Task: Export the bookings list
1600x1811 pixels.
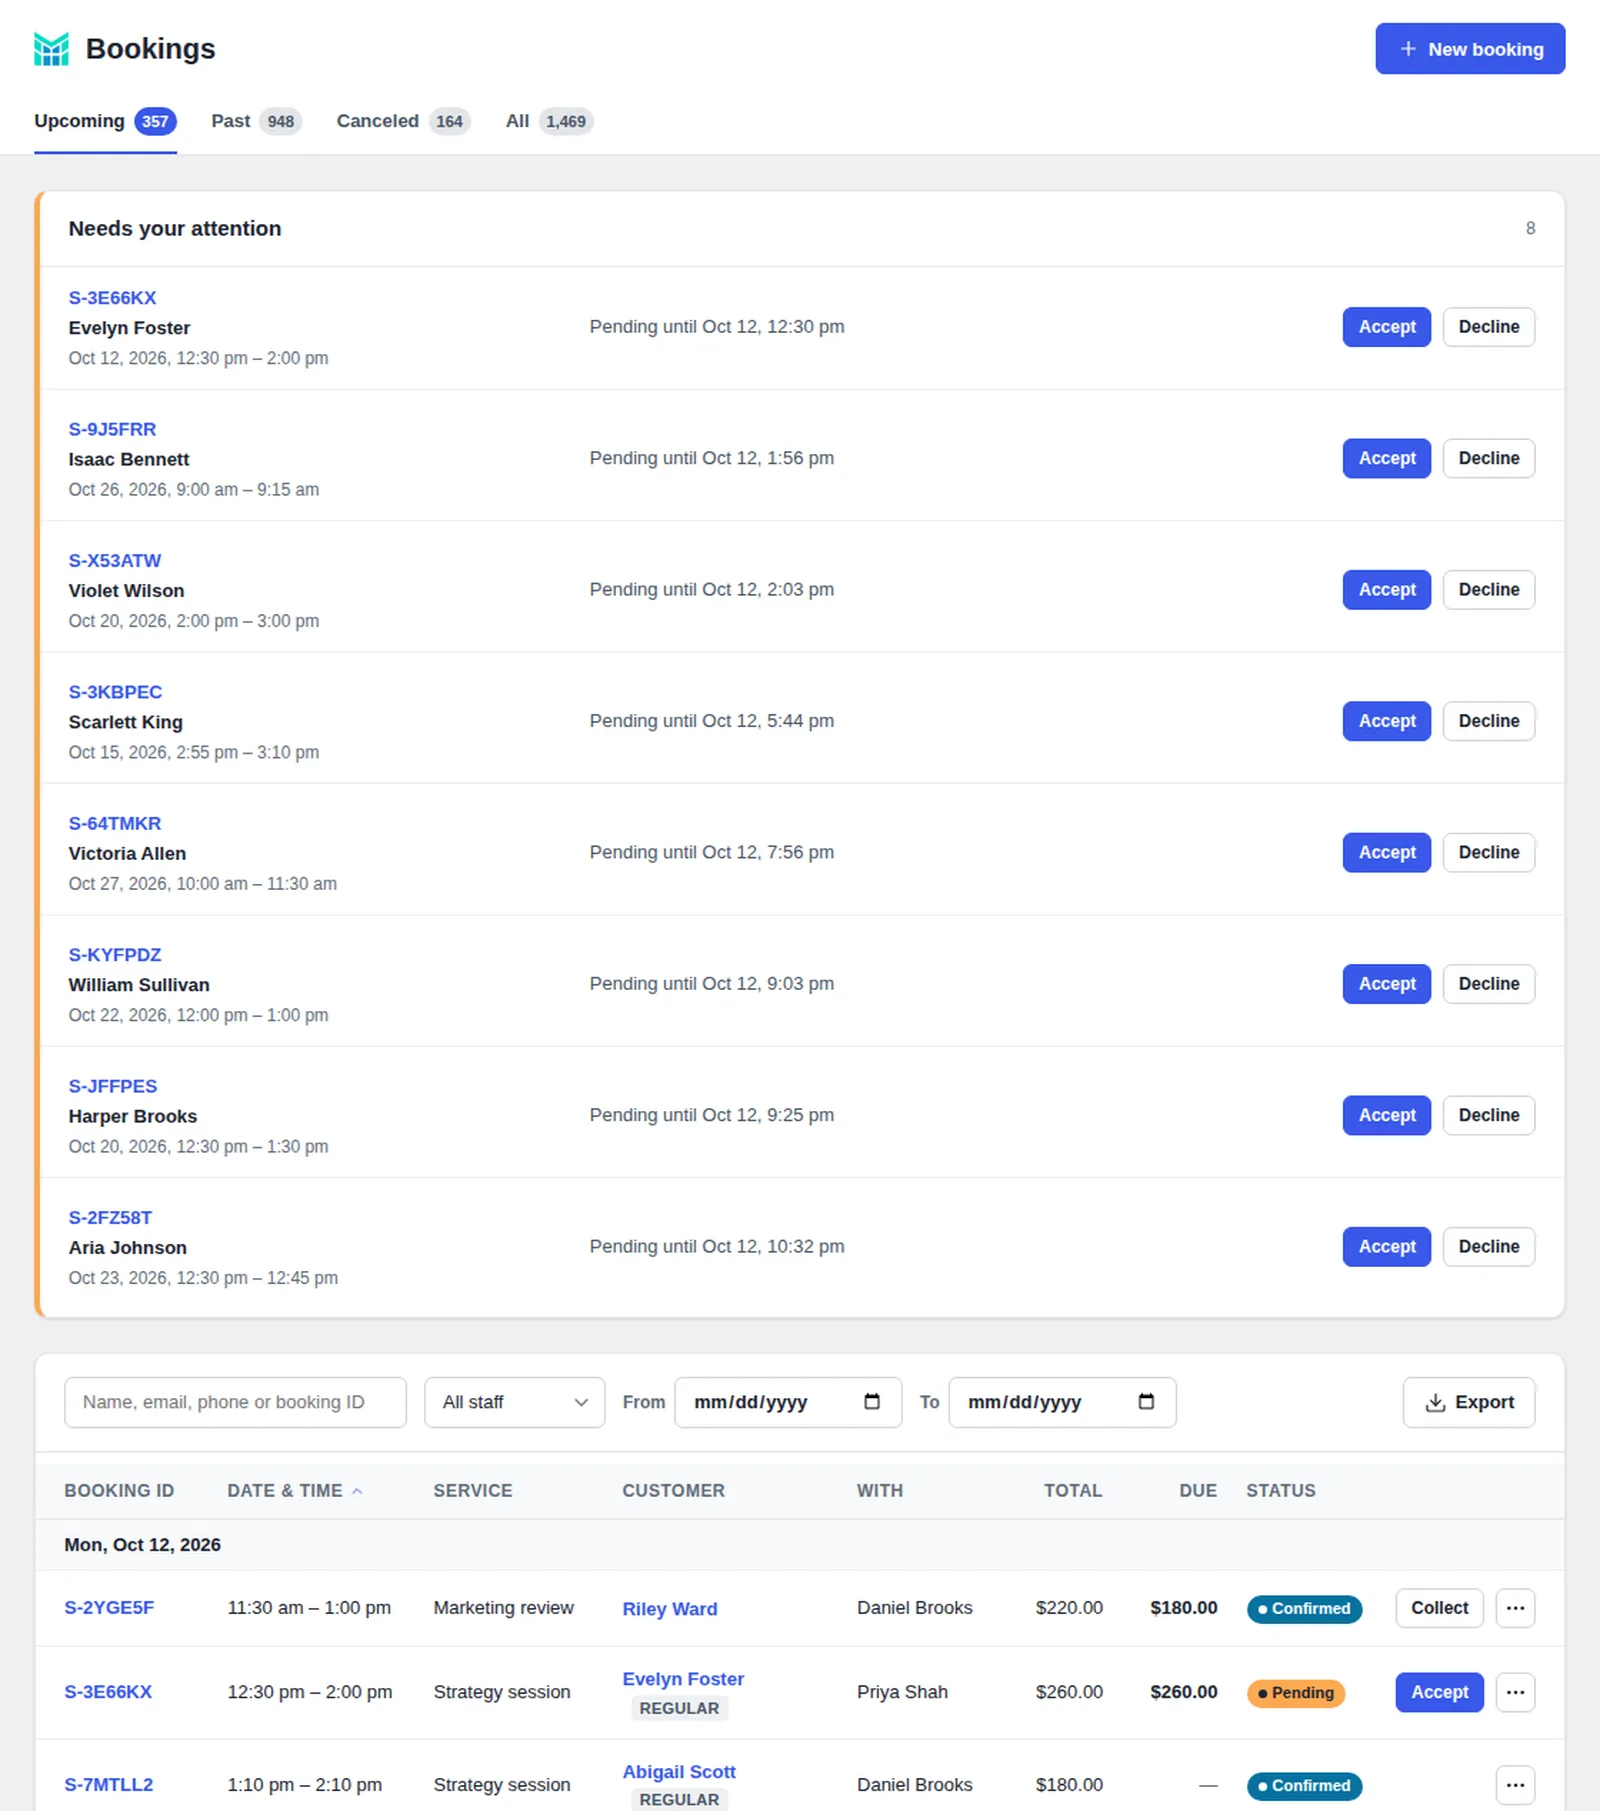Action: [1468, 1401]
